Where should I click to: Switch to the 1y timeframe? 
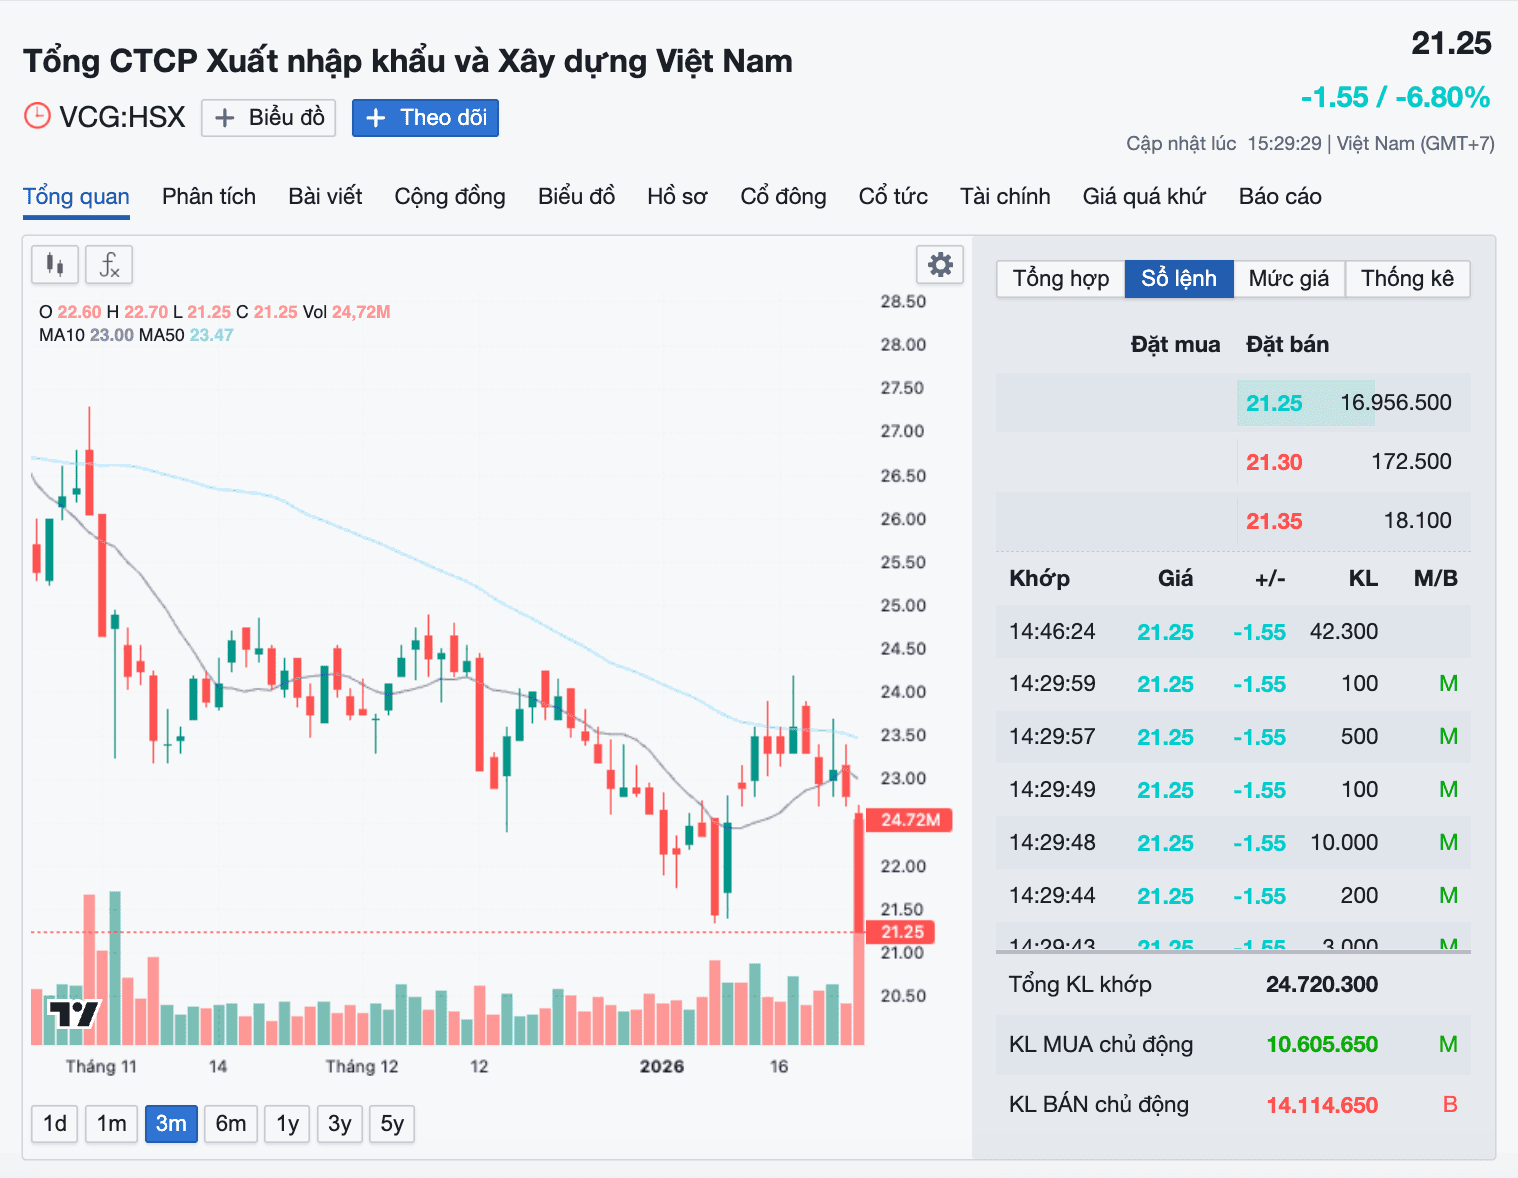tap(287, 1123)
